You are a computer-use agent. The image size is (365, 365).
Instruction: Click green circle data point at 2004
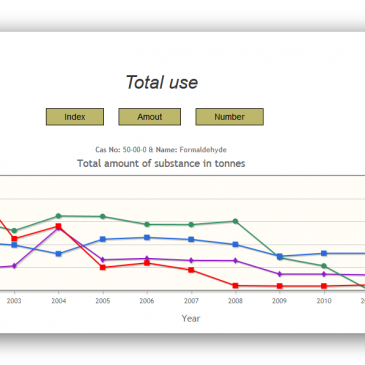point(58,216)
